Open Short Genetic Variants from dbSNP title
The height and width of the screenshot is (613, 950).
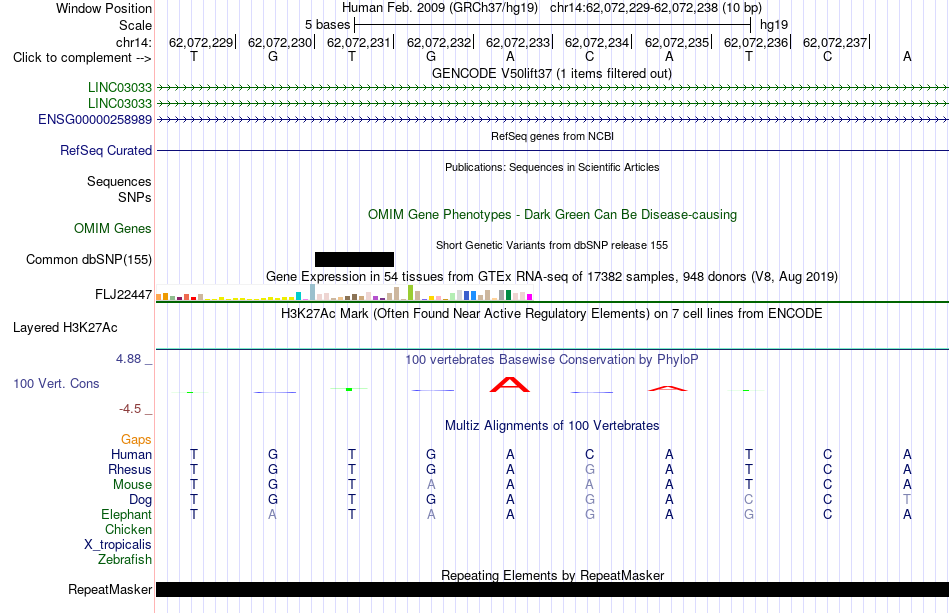pos(552,245)
